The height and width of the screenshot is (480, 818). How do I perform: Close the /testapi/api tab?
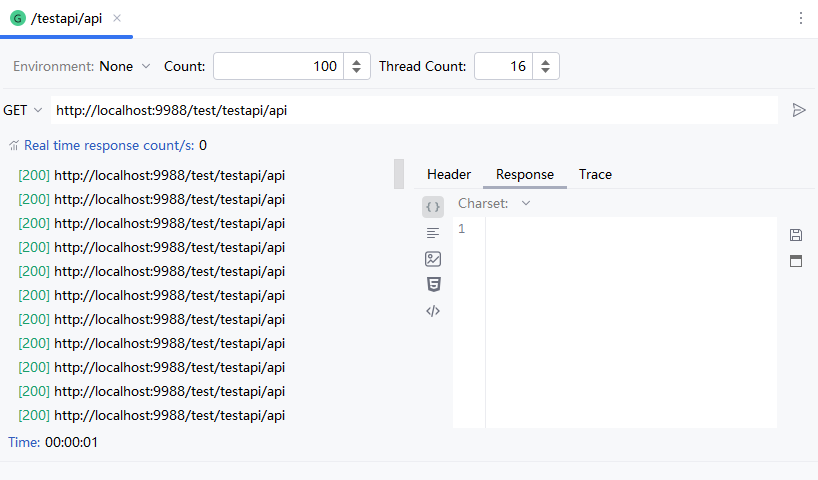[x=117, y=18]
